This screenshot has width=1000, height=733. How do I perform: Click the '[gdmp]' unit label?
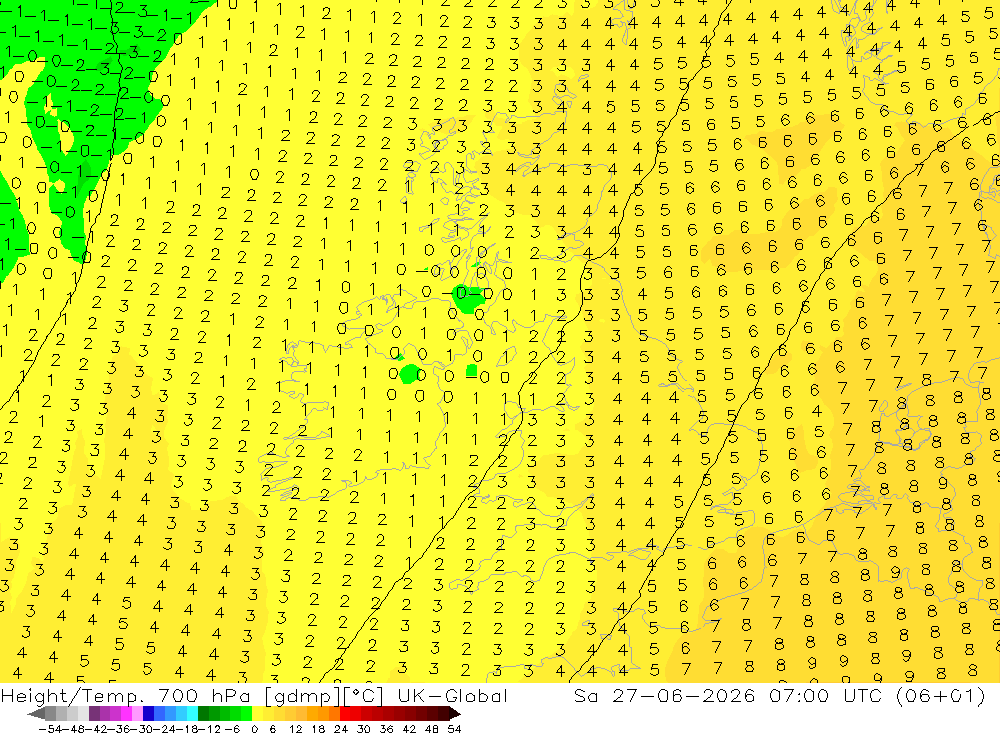click(x=303, y=697)
